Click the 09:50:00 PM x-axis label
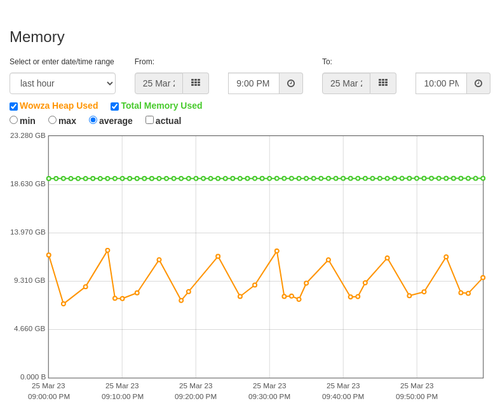500x403 pixels. point(417,397)
